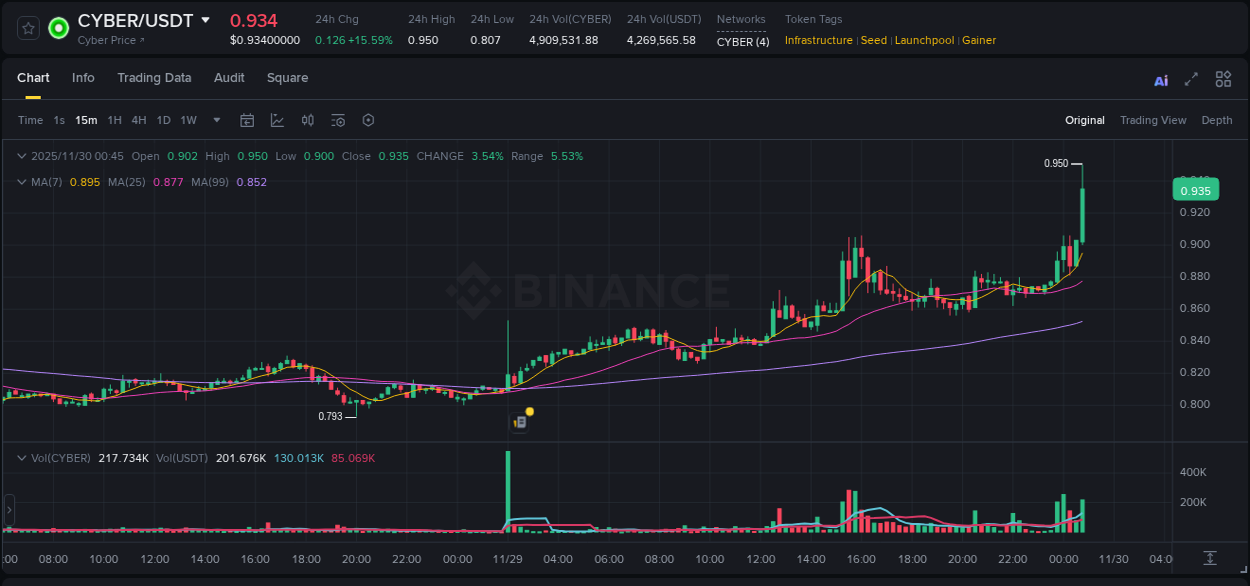Open the Launchpool token tag

[924, 40]
